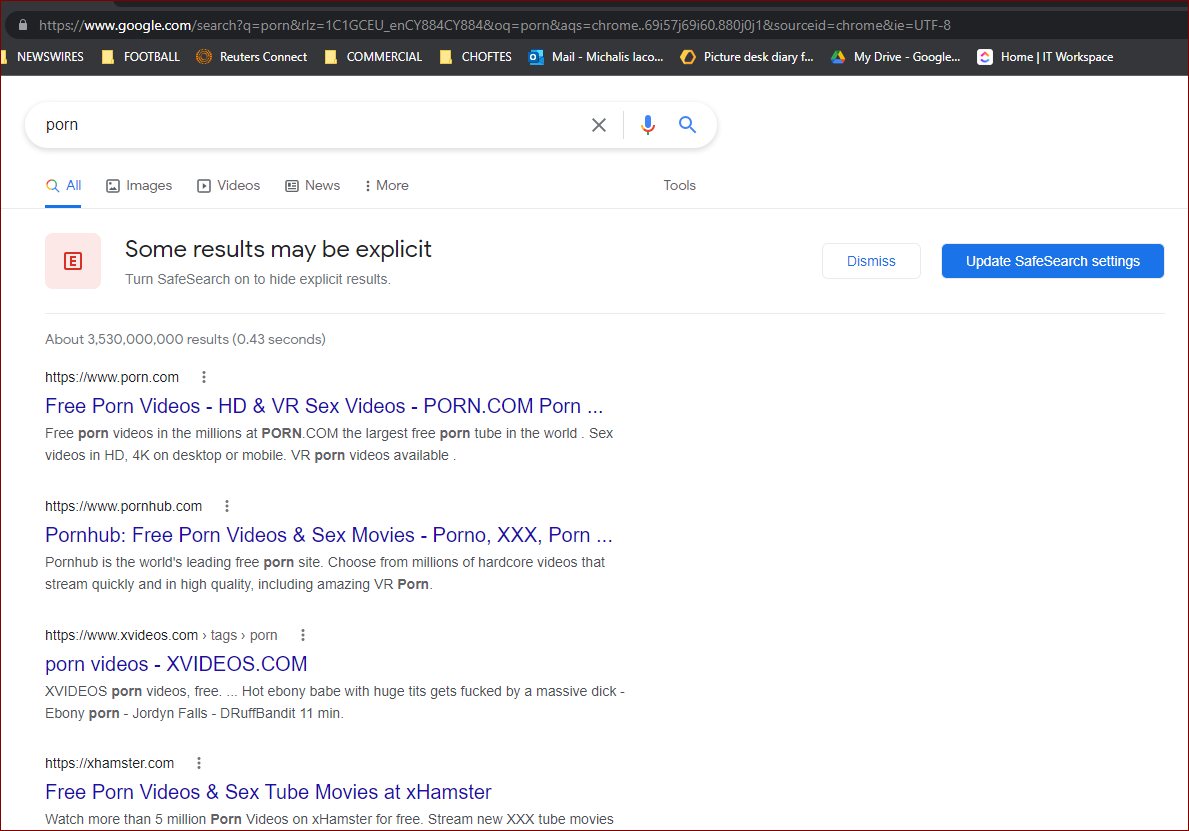Switch to the Videos tab

[x=228, y=186]
